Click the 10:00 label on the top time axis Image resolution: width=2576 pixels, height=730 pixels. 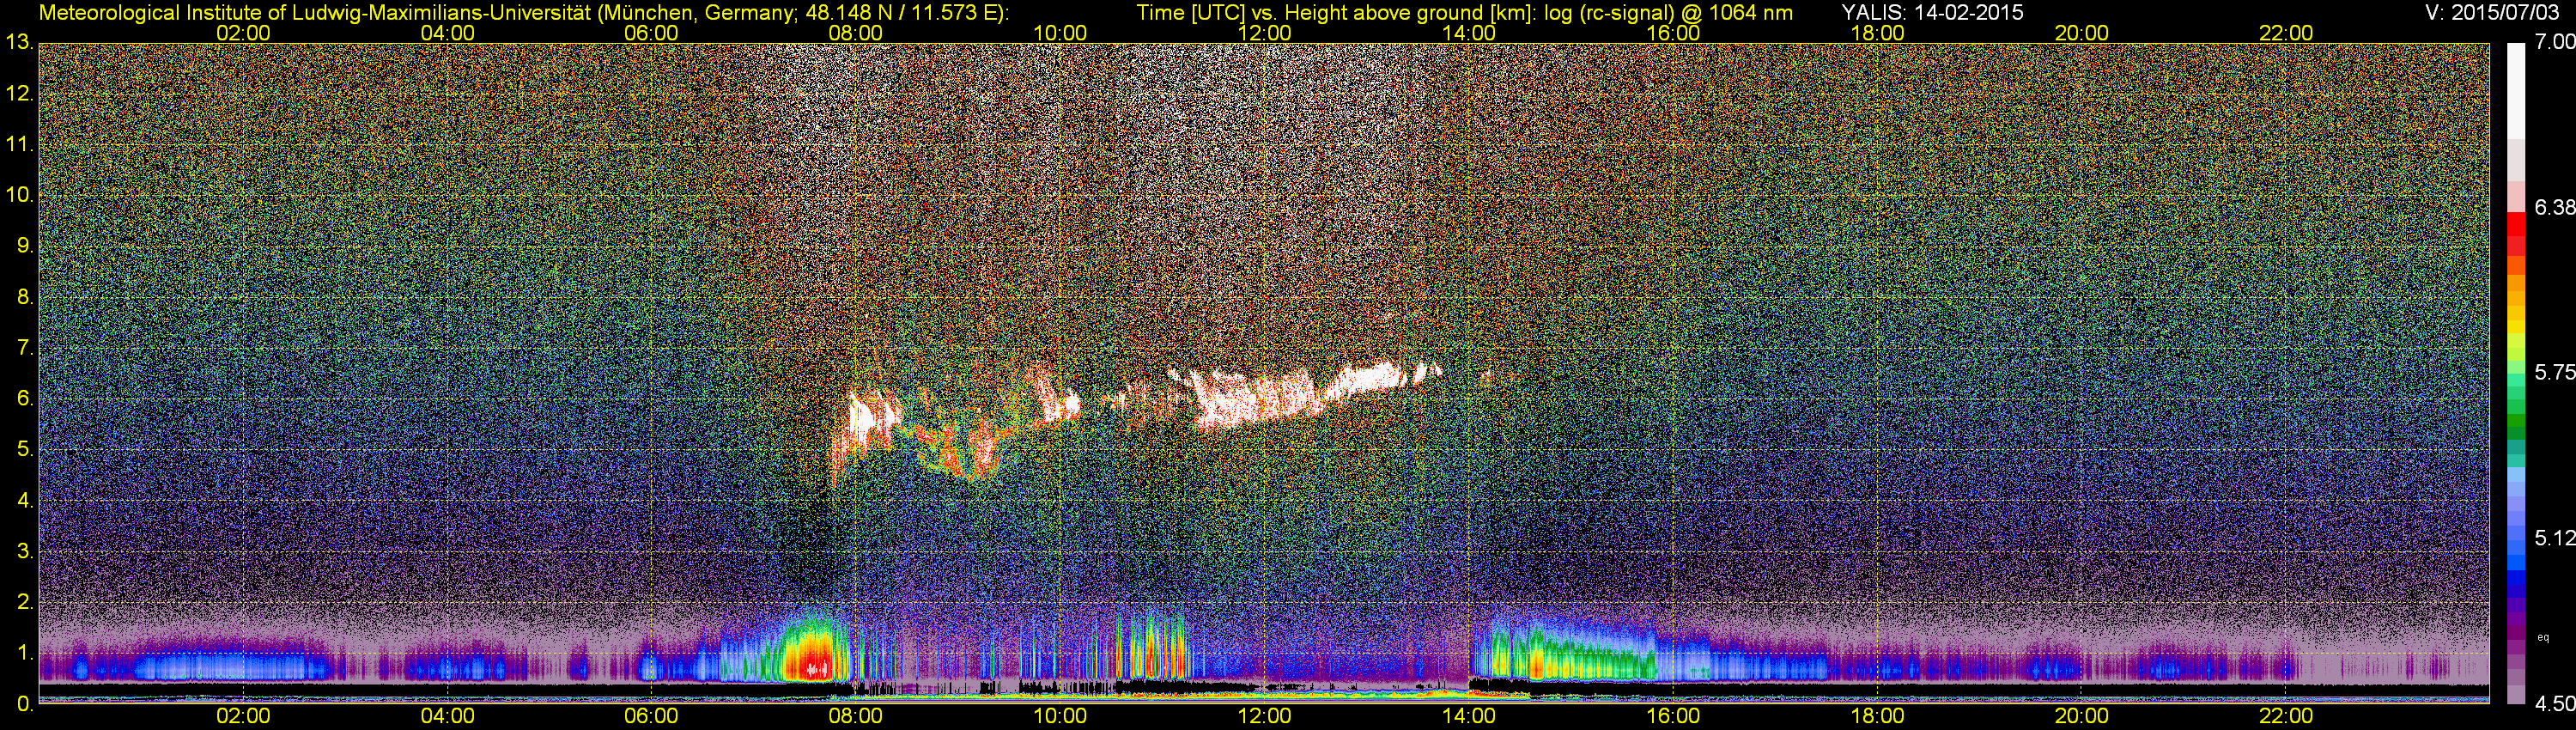1060,33
